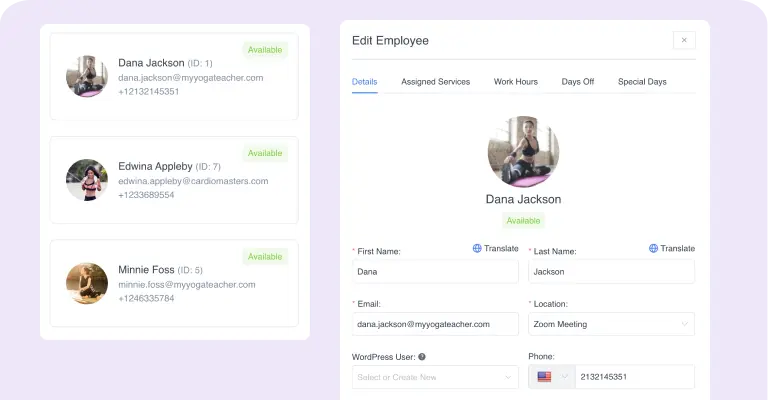Screen dimensions: 768x400
Task: Click the WordPress User help question icon
Action: pyautogui.click(x=422, y=357)
